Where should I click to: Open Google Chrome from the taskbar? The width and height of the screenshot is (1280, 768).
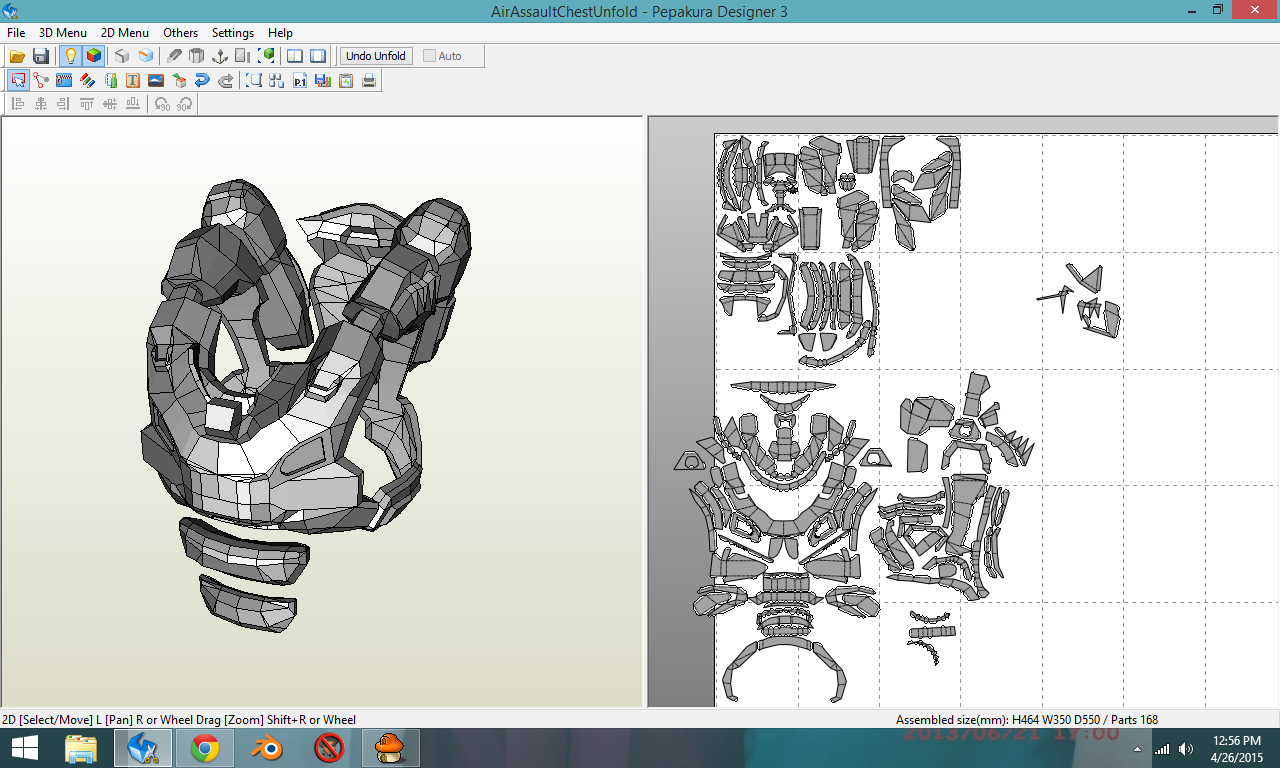coord(205,748)
